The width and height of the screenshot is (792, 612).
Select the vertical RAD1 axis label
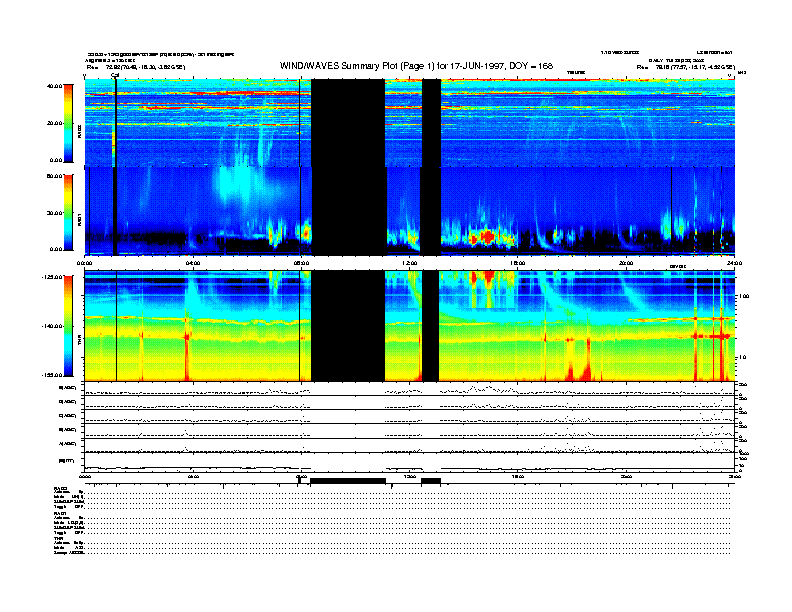click(x=79, y=220)
